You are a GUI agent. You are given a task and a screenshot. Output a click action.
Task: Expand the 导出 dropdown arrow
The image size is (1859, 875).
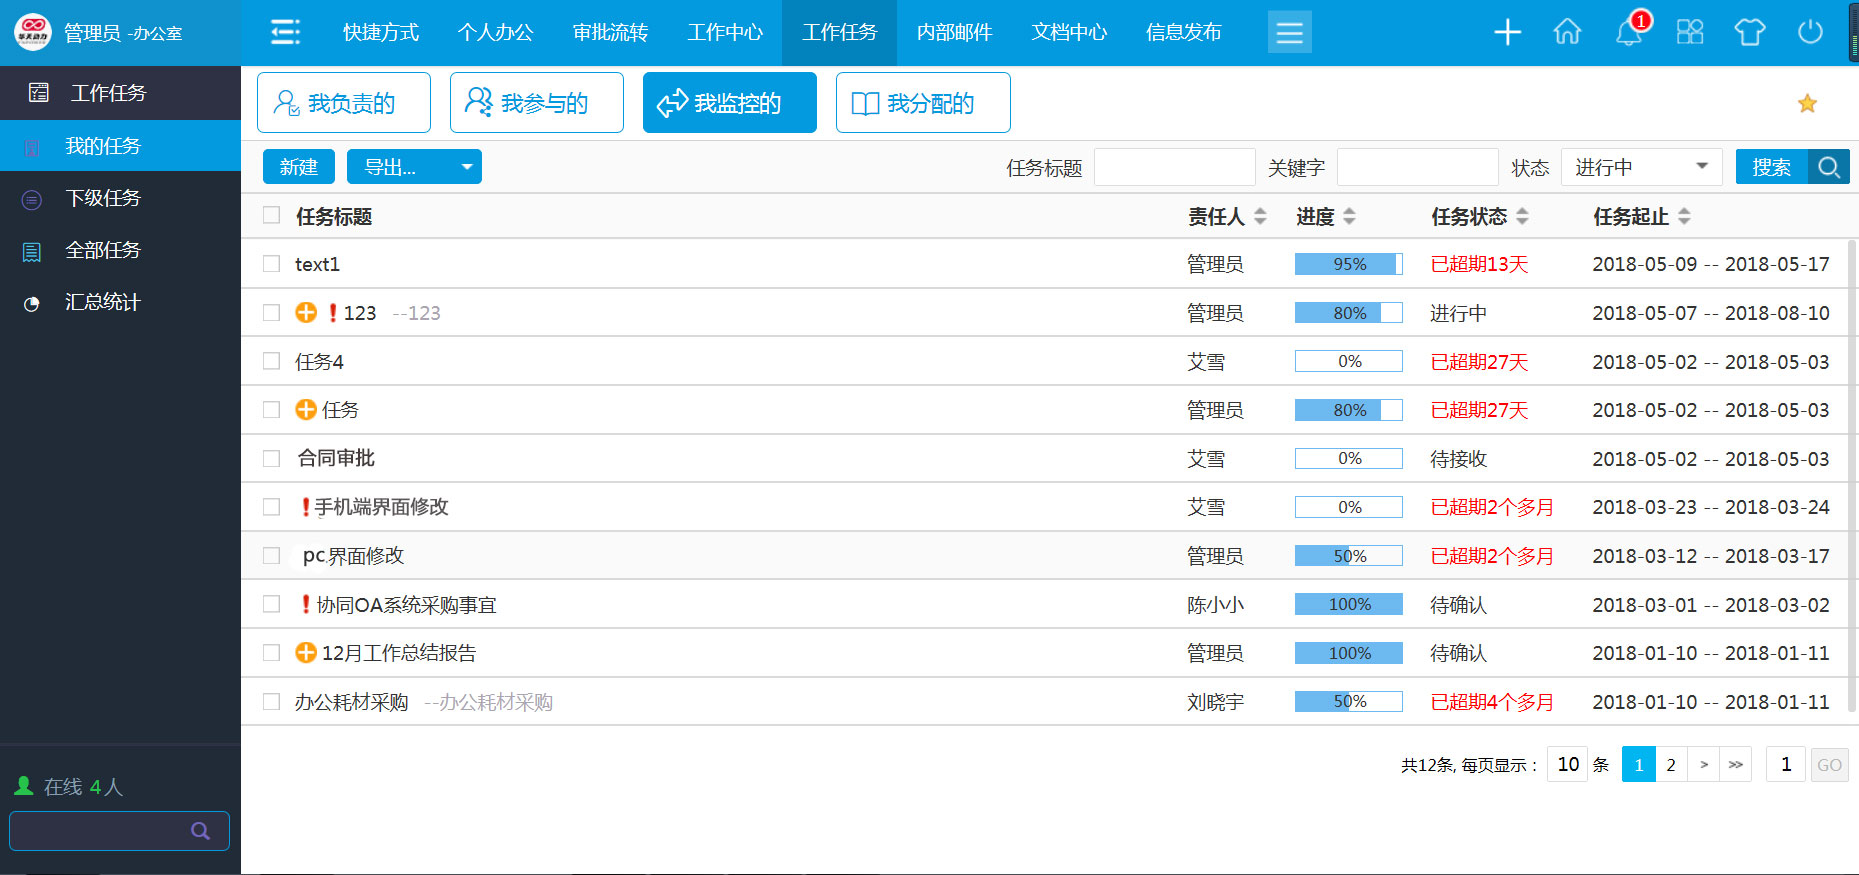(x=466, y=167)
